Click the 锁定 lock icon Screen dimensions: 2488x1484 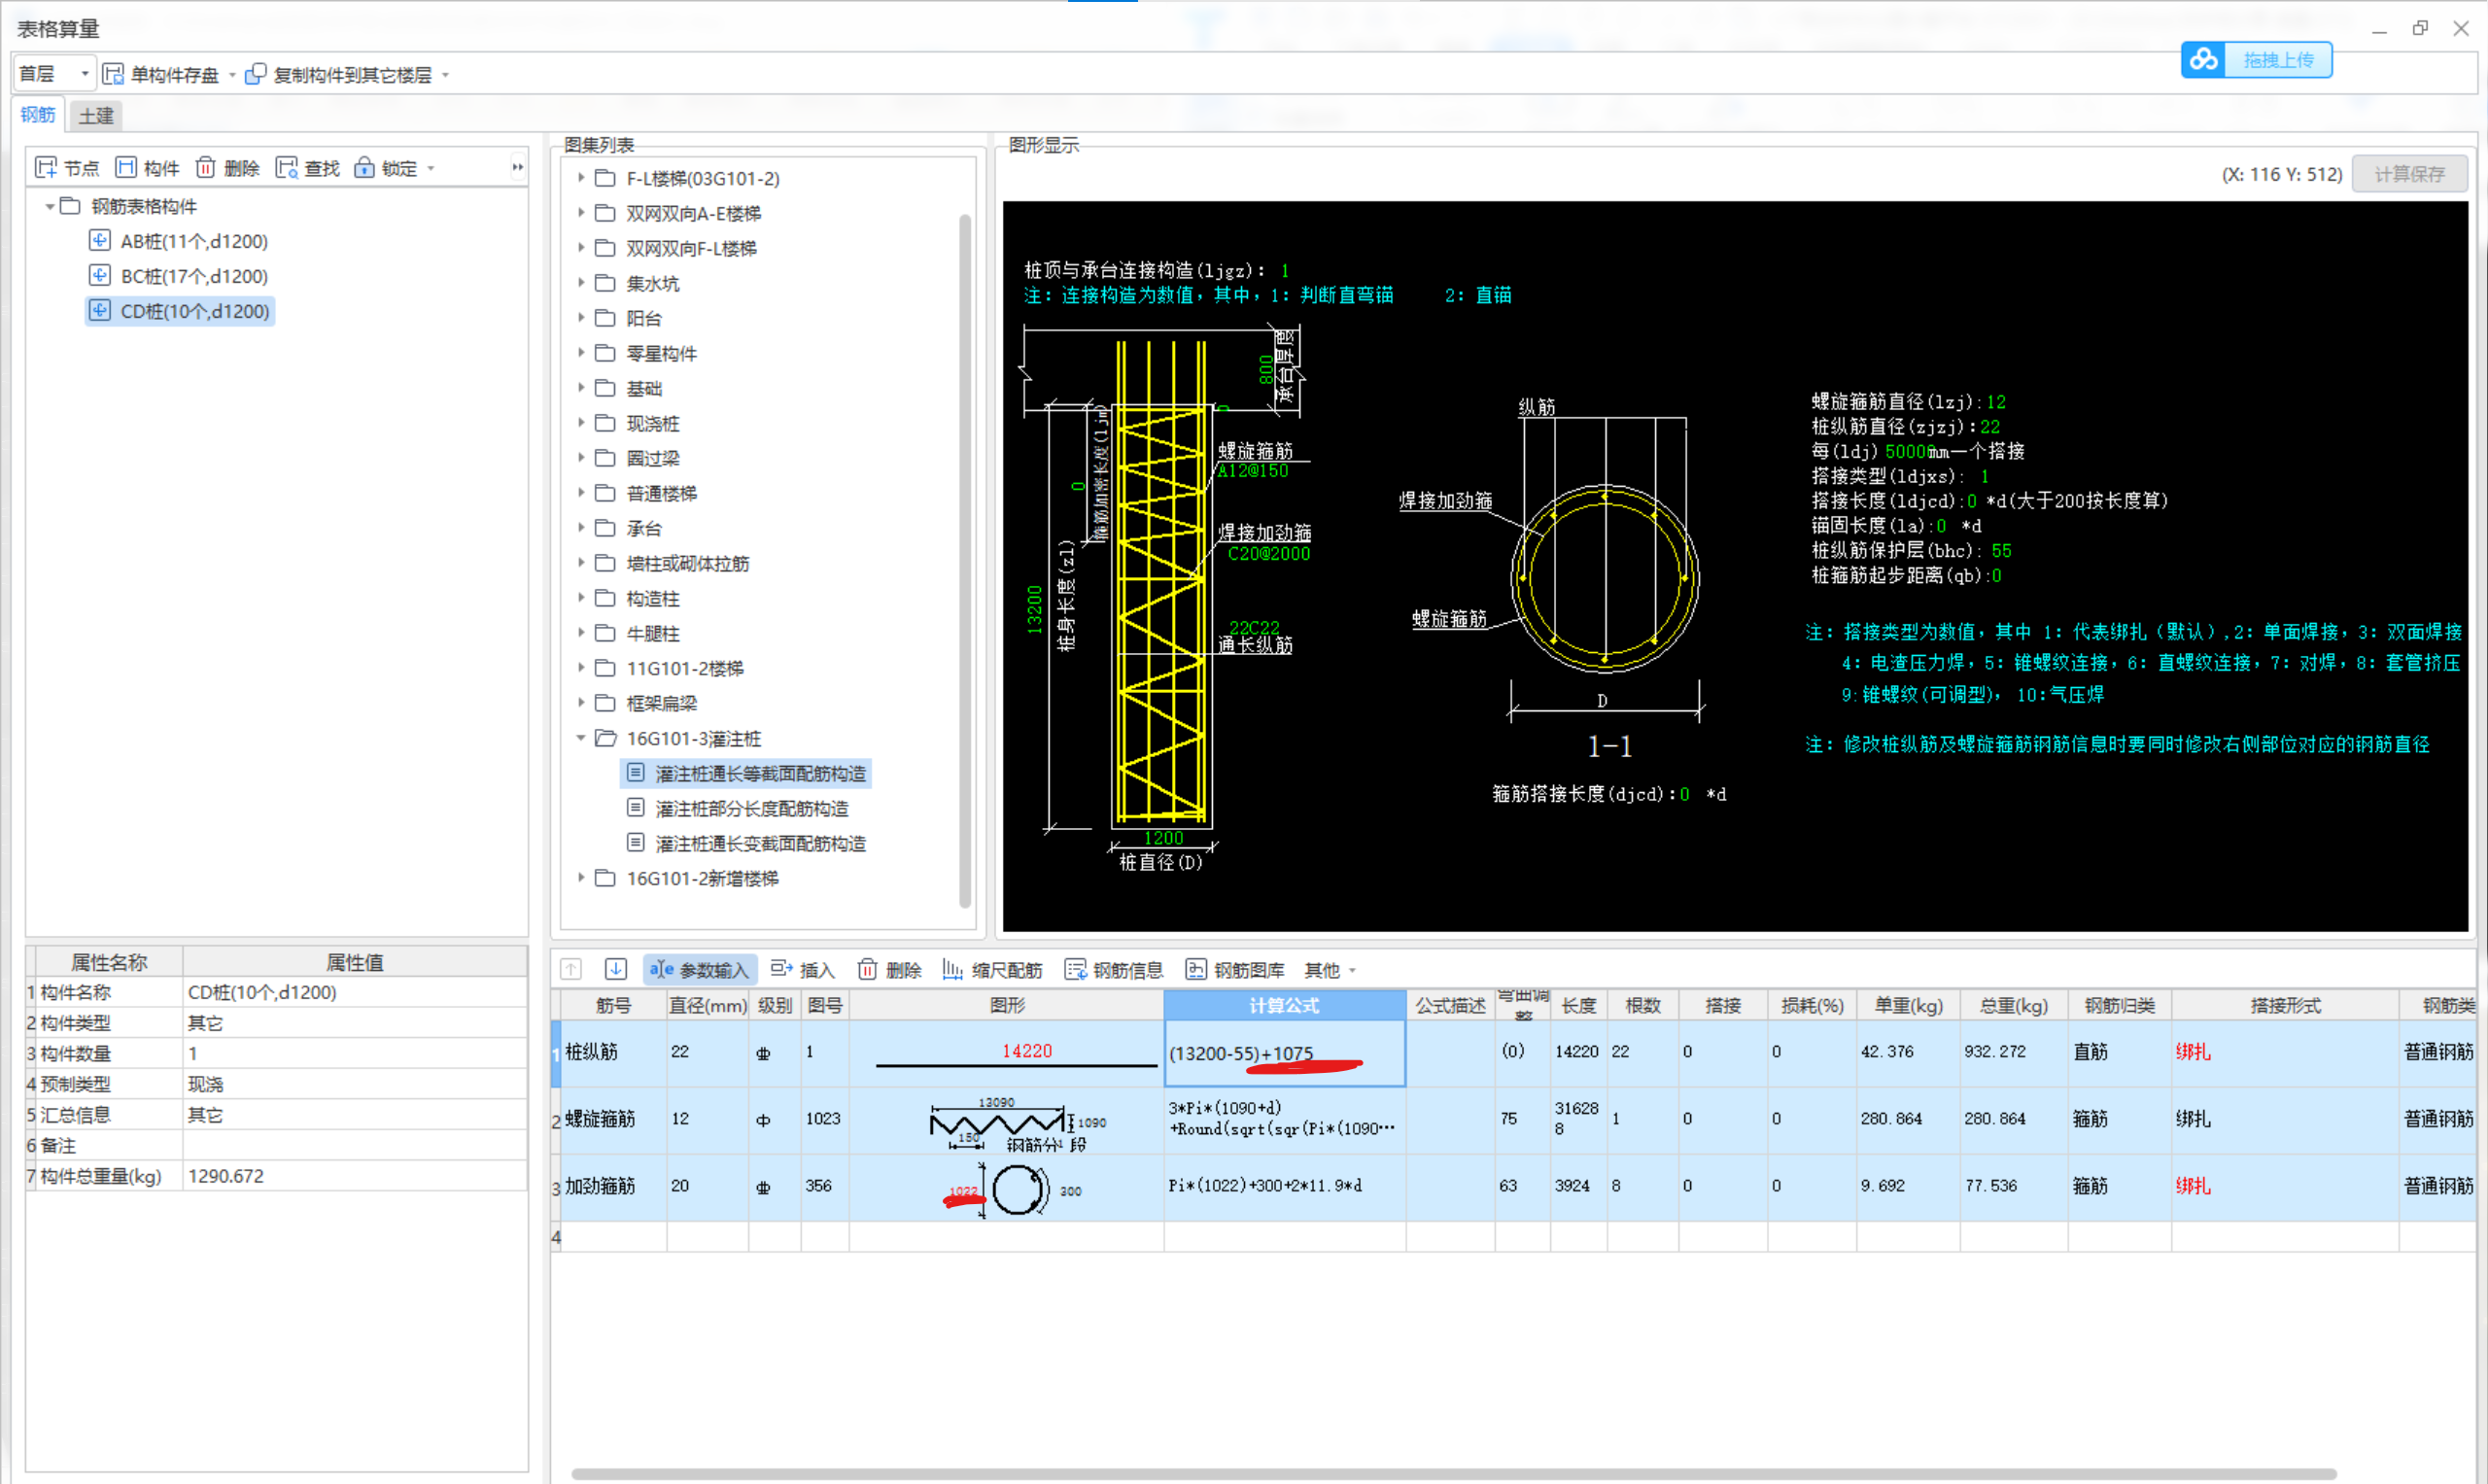364,167
